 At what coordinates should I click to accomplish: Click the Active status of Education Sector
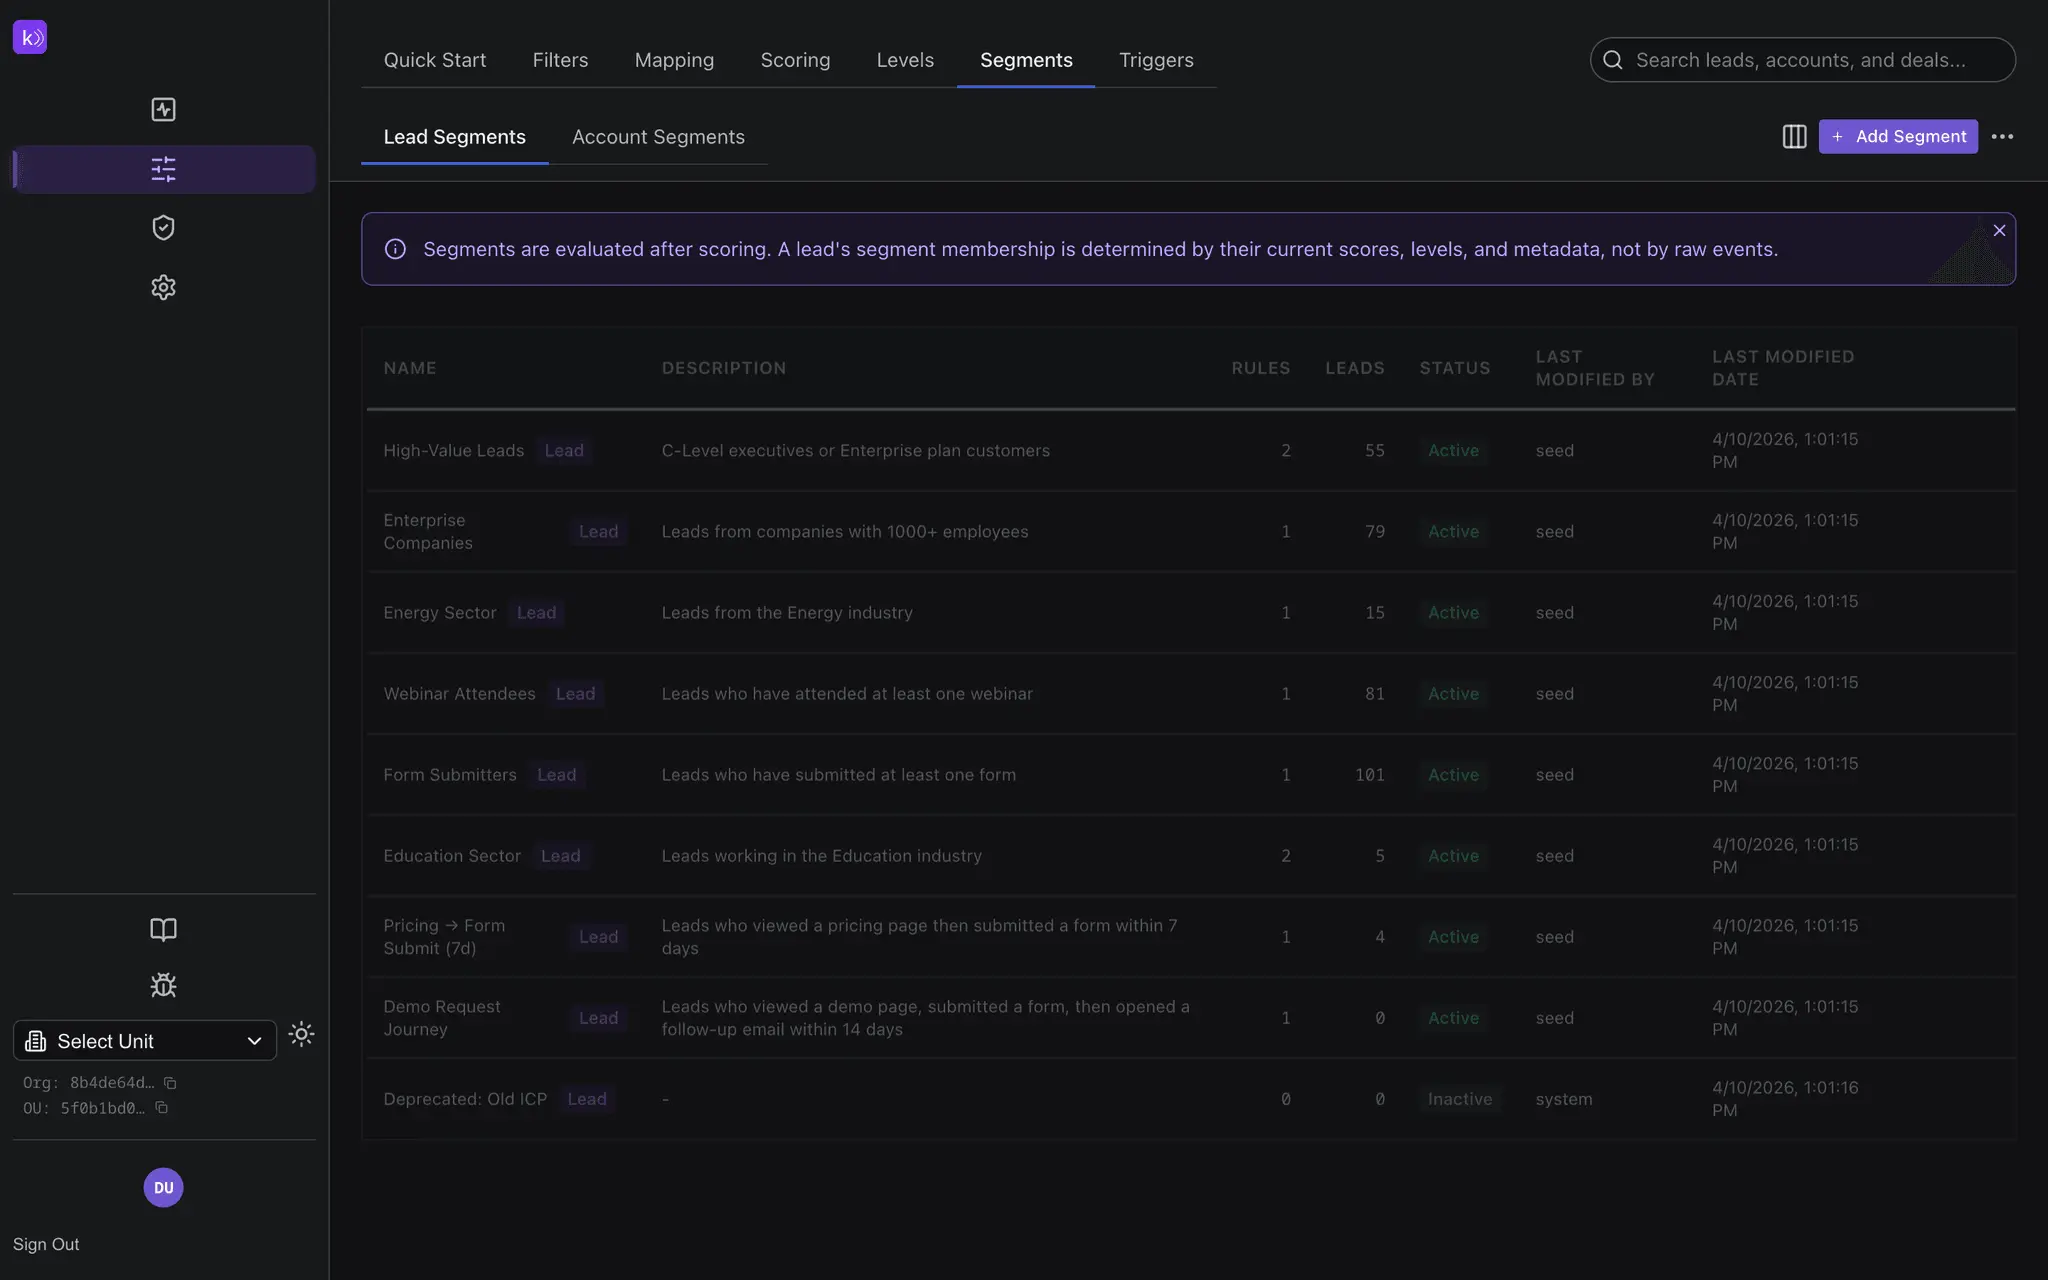[x=1453, y=855]
